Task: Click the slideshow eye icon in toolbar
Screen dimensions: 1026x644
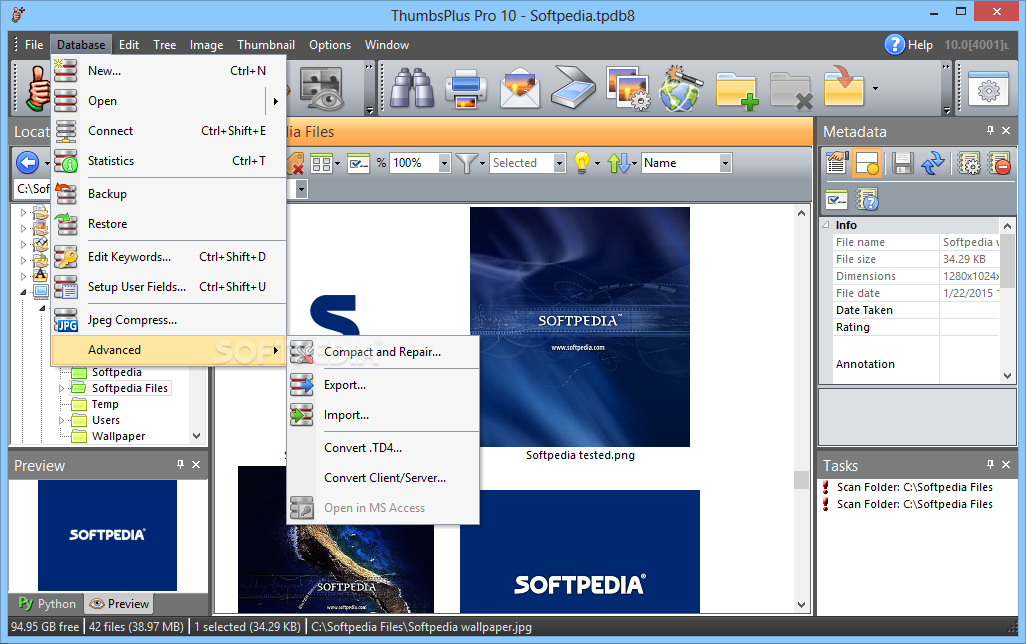Action: tap(321, 88)
